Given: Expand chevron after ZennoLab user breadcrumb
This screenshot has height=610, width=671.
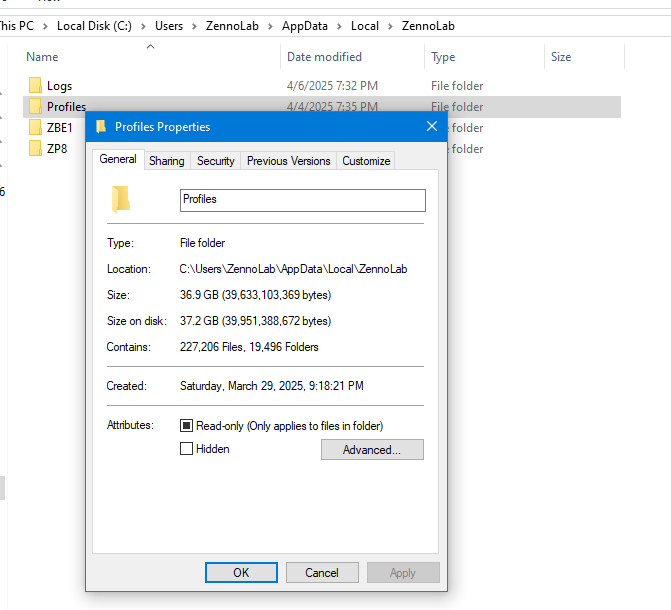Looking at the screenshot, I should [270, 27].
